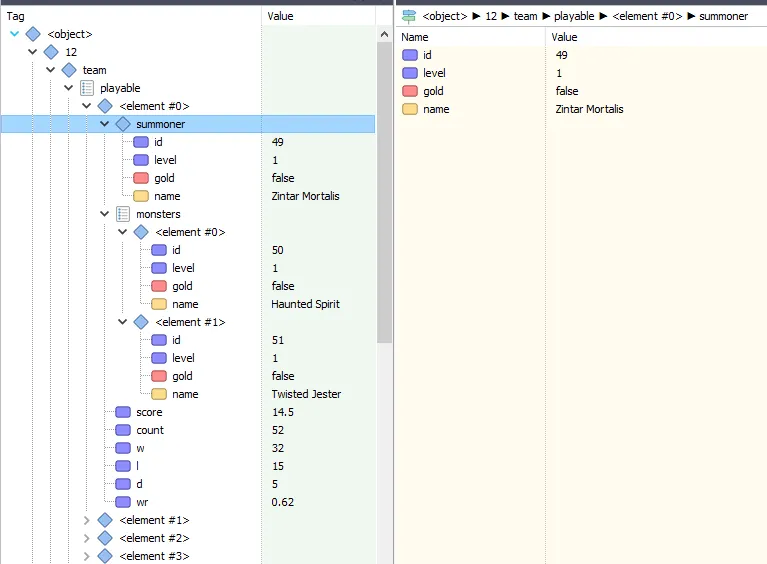Click the name icon for Twisted Jester
Screen dimensions: 767x564
click(159, 394)
